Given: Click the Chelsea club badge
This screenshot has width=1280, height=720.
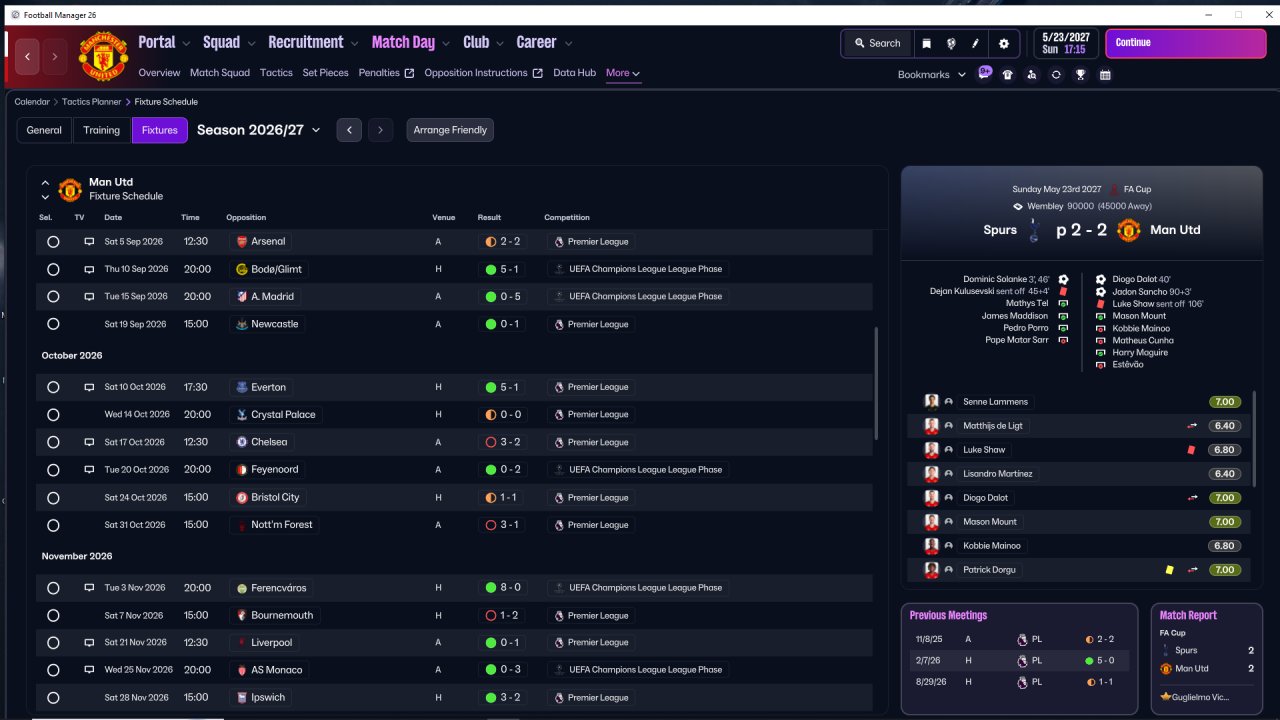Looking at the screenshot, I should pos(241,442).
